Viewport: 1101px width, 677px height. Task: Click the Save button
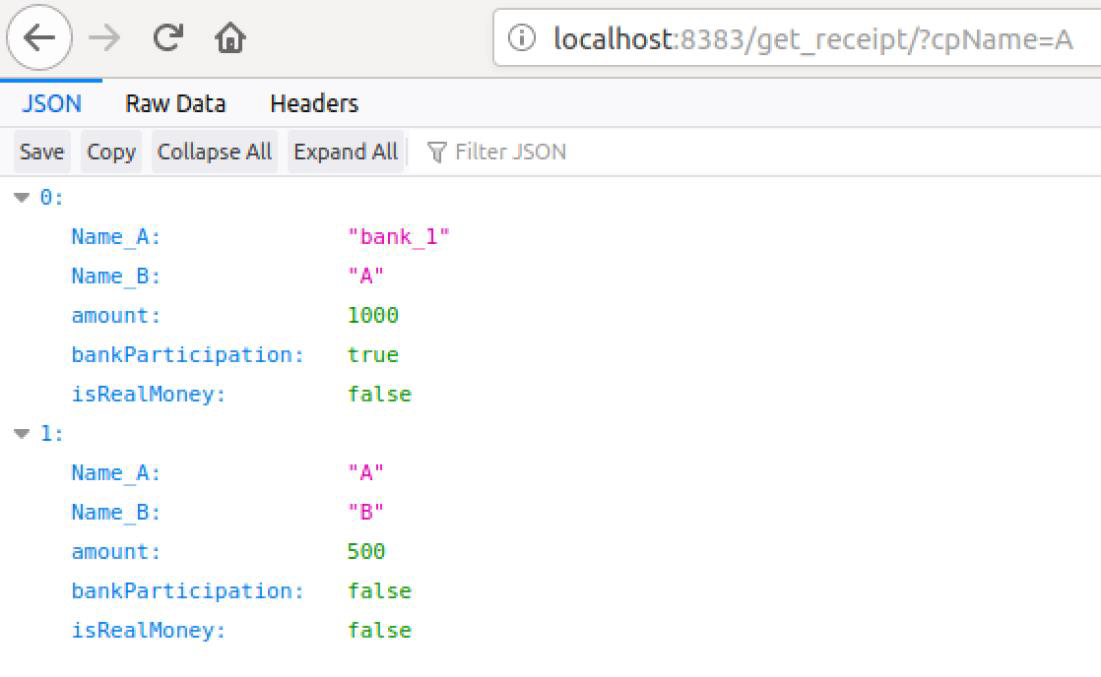click(x=42, y=152)
